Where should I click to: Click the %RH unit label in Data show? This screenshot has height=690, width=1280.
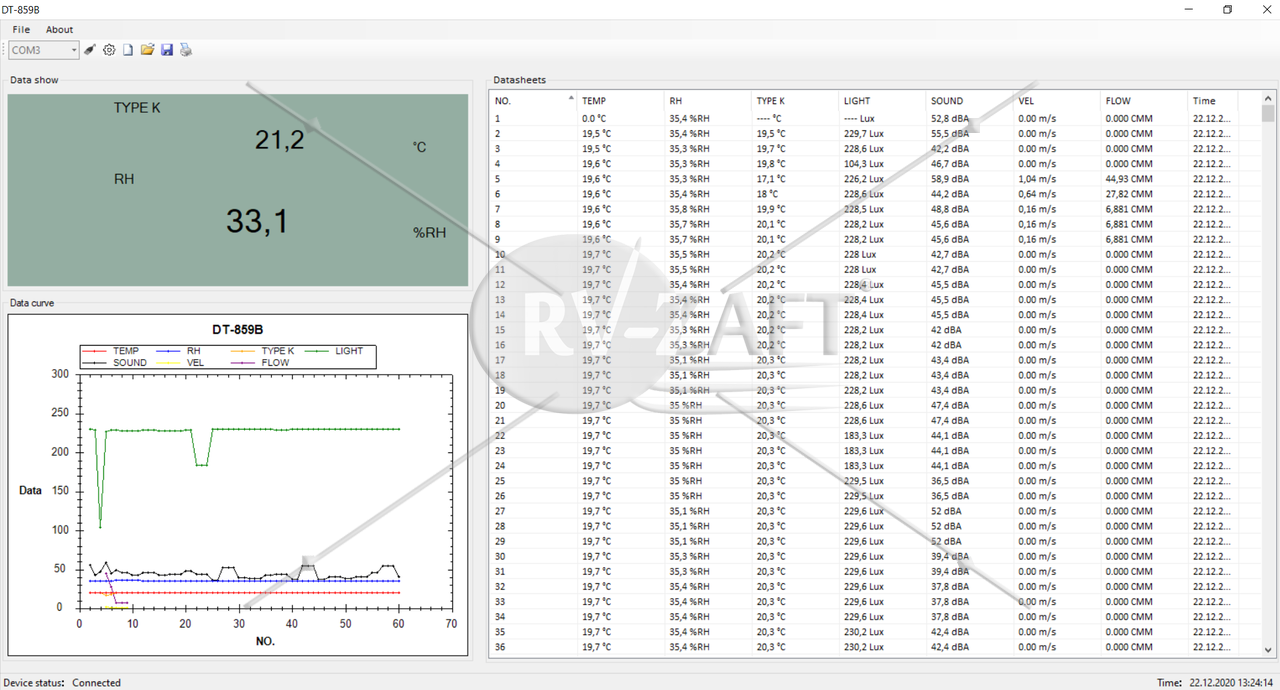429,232
